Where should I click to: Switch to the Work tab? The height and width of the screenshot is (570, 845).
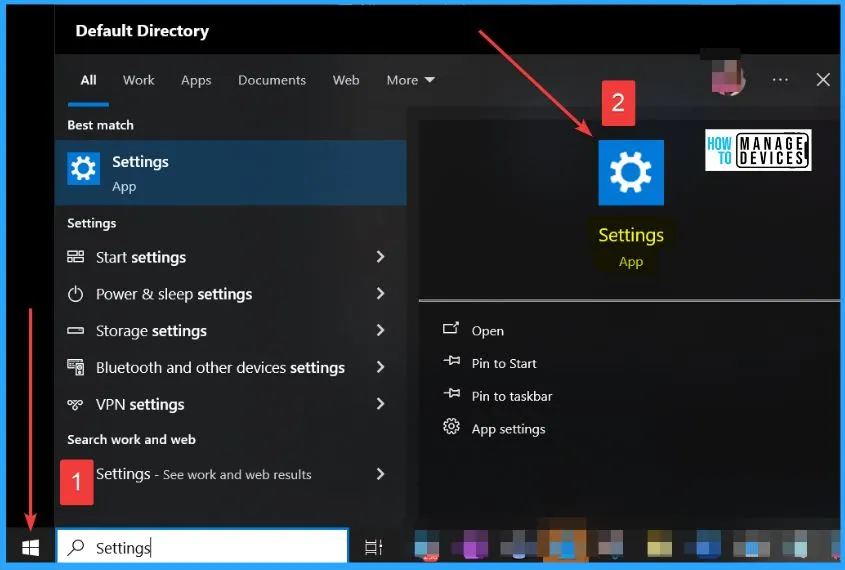click(x=138, y=80)
